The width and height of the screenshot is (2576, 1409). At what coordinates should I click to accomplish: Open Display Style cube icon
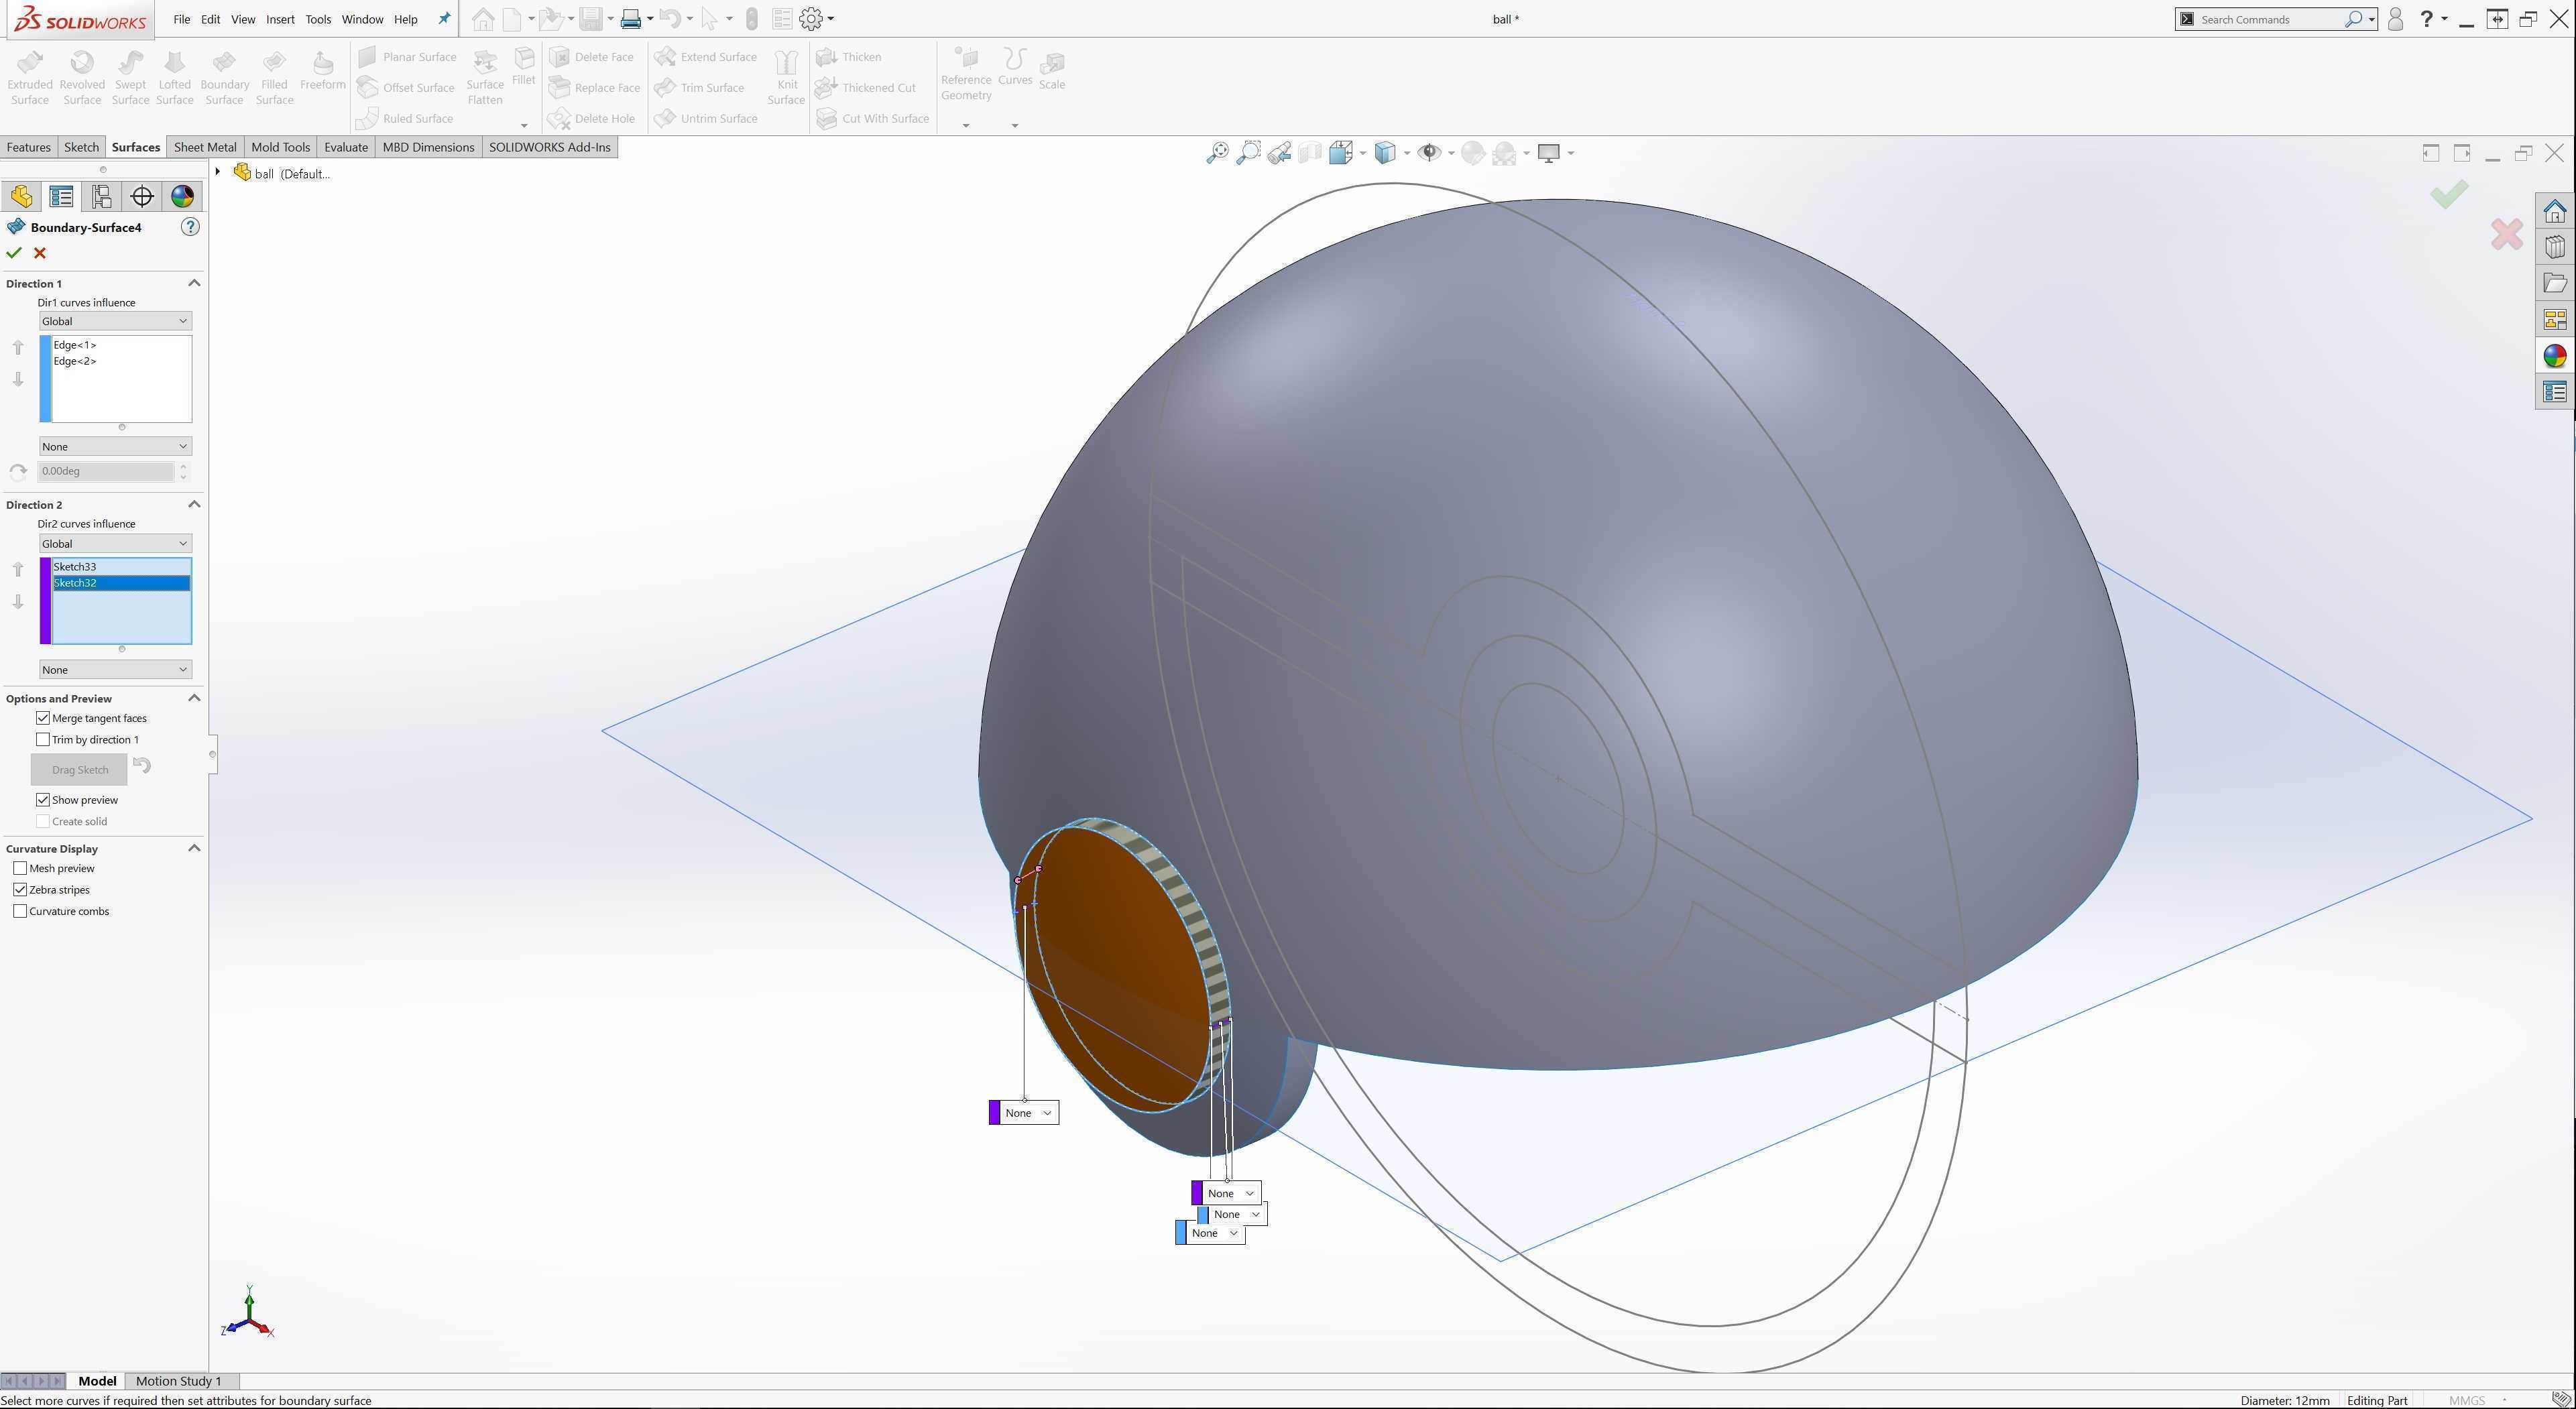[x=1385, y=153]
